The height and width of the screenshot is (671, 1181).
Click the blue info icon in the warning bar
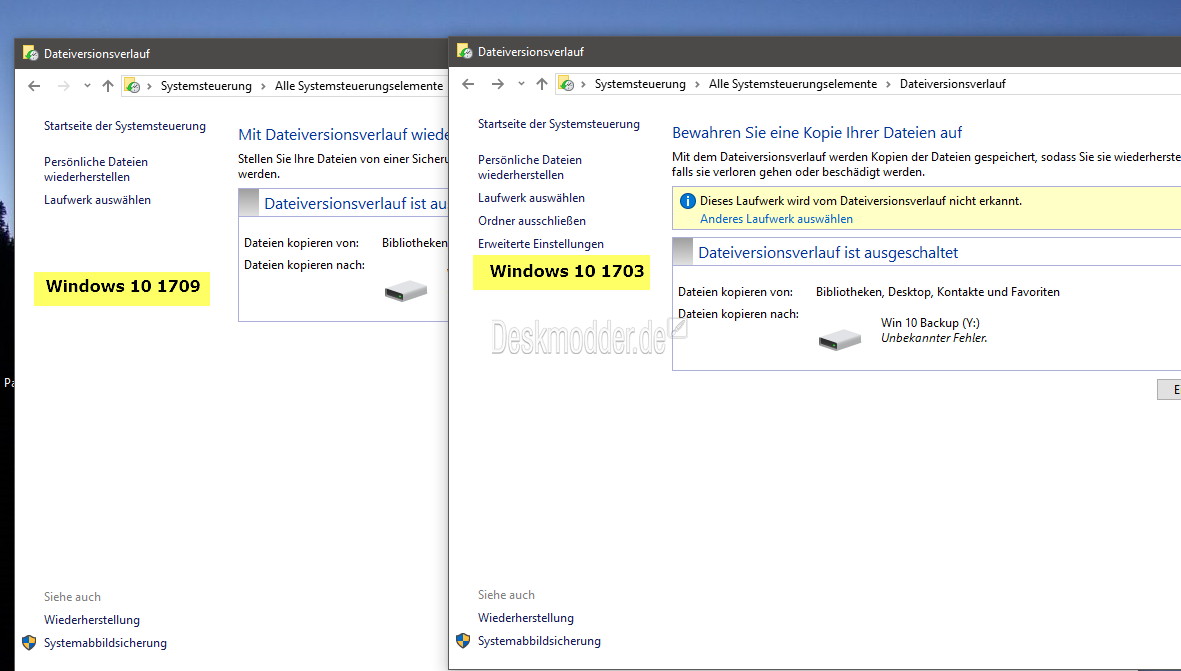(687, 201)
